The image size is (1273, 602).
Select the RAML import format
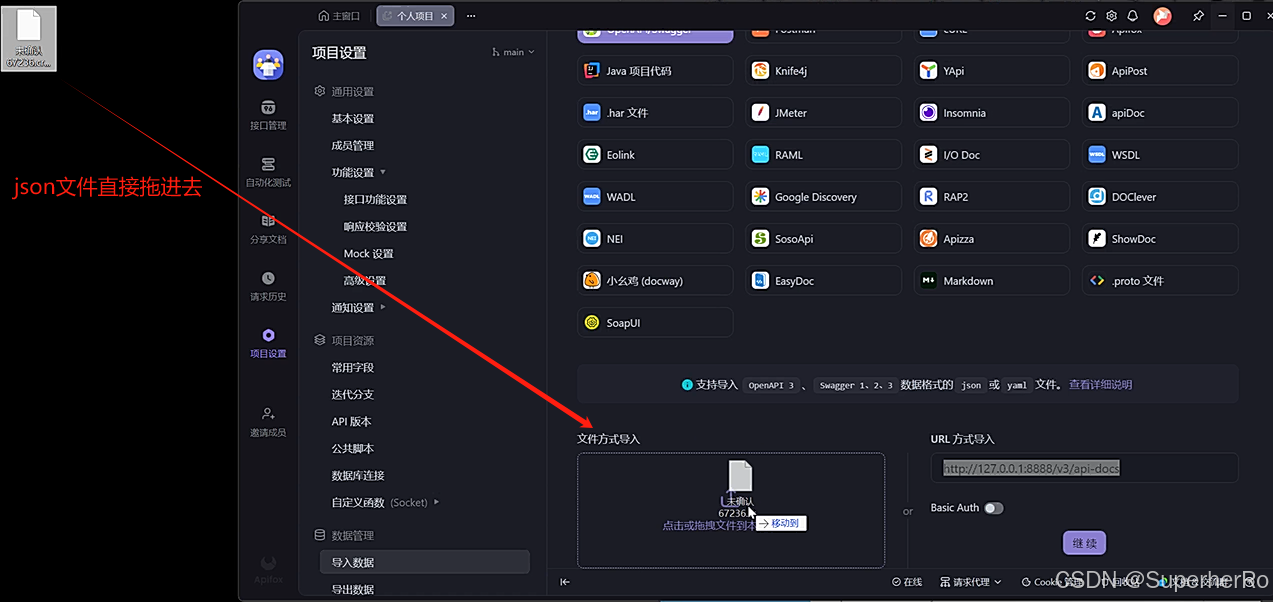click(x=823, y=155)
